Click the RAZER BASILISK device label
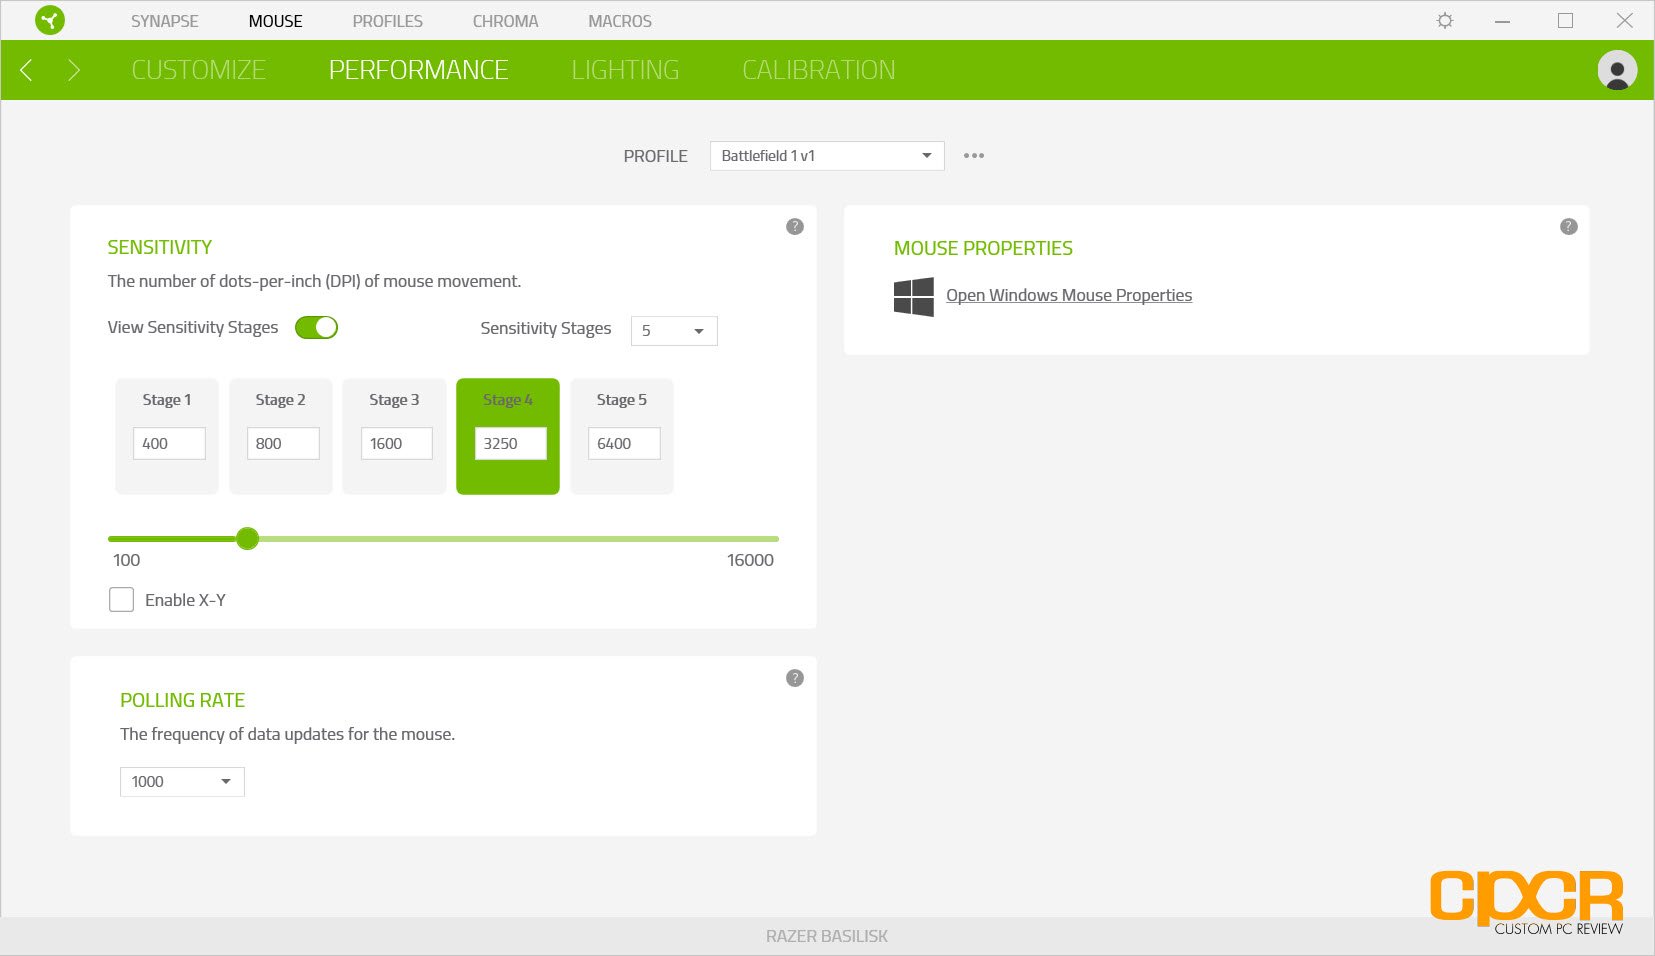The width and height of the screenshot is (1655, 956). pyautogui.click(x=827, y=936)
